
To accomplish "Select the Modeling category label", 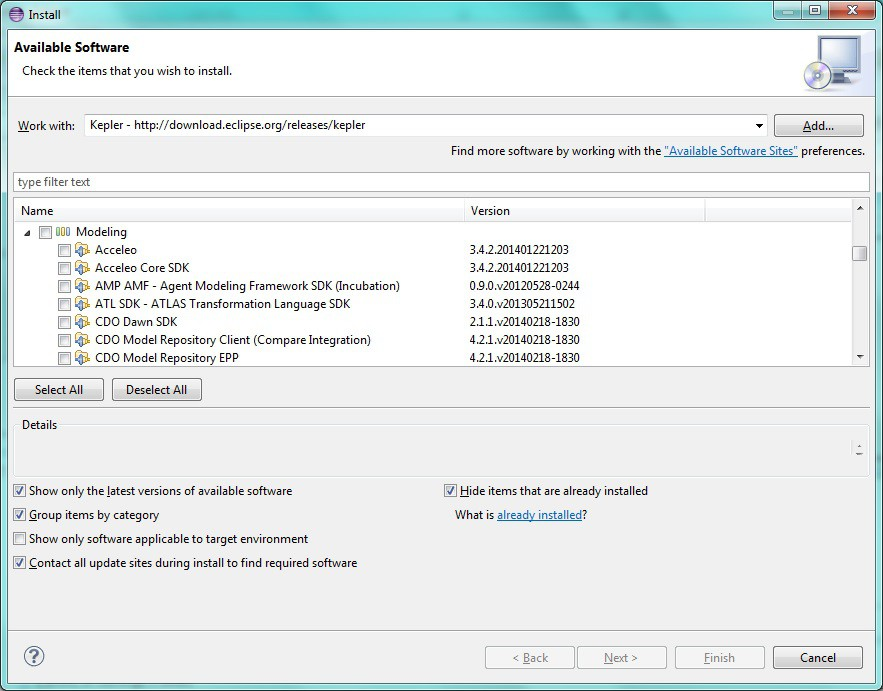I will 101,231.
